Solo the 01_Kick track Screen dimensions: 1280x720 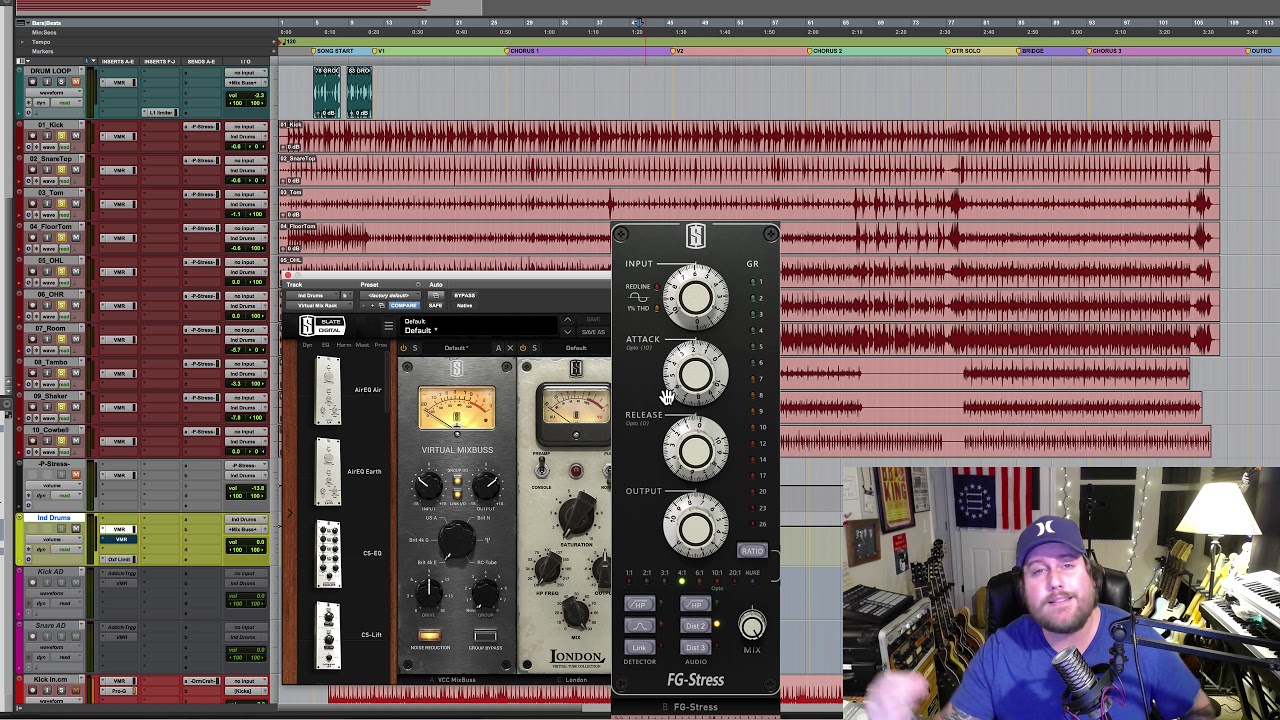[61, 135]
